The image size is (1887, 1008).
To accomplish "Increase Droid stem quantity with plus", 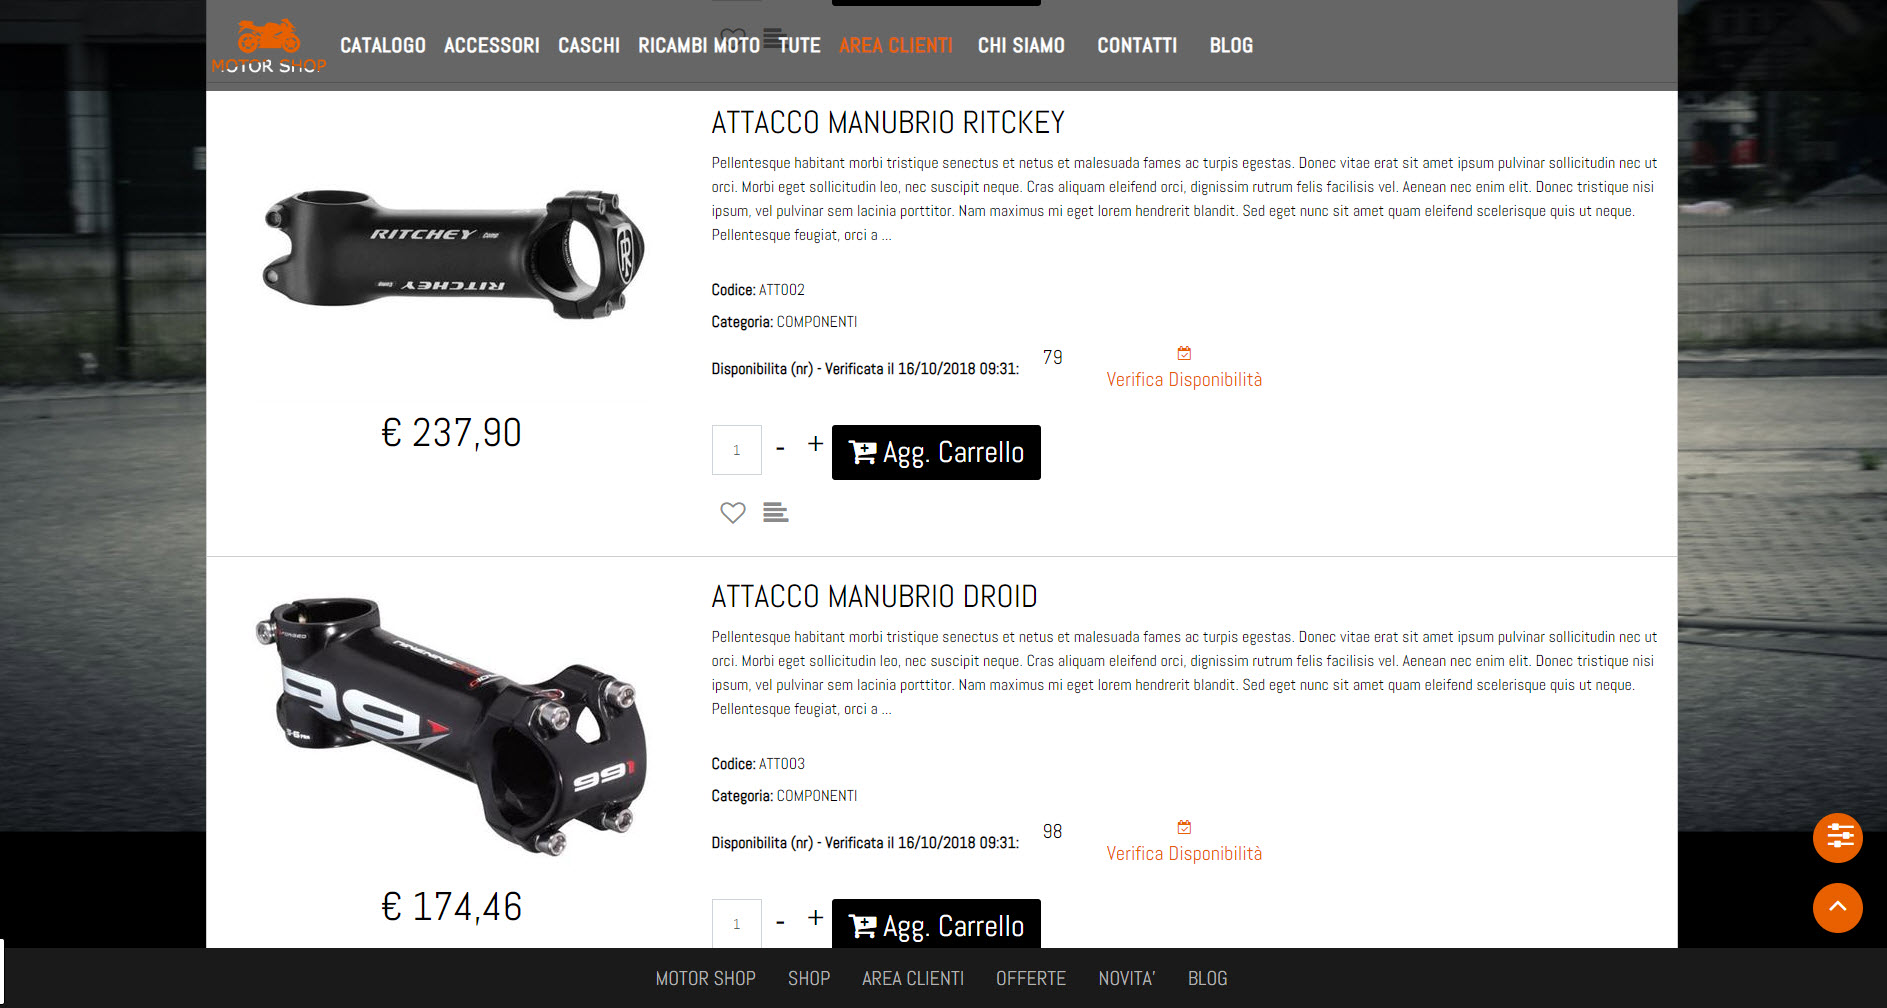I will coord(815,917).
